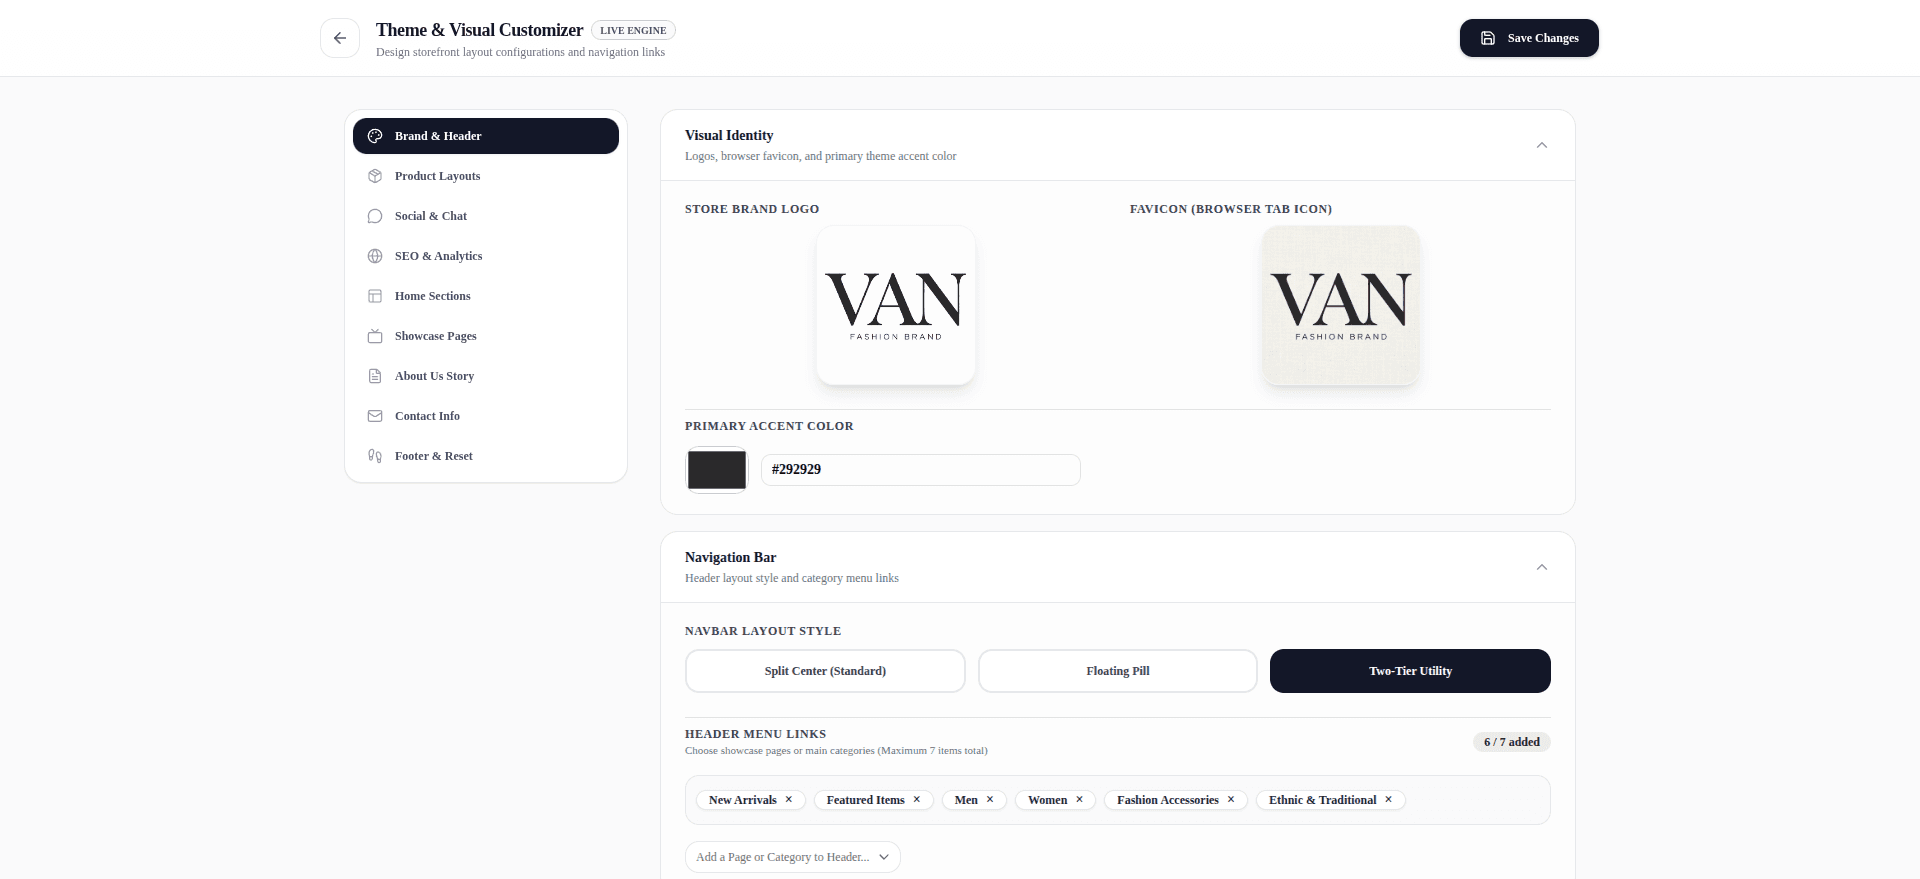Click the Contact Info envelope icon

point(375,416)
